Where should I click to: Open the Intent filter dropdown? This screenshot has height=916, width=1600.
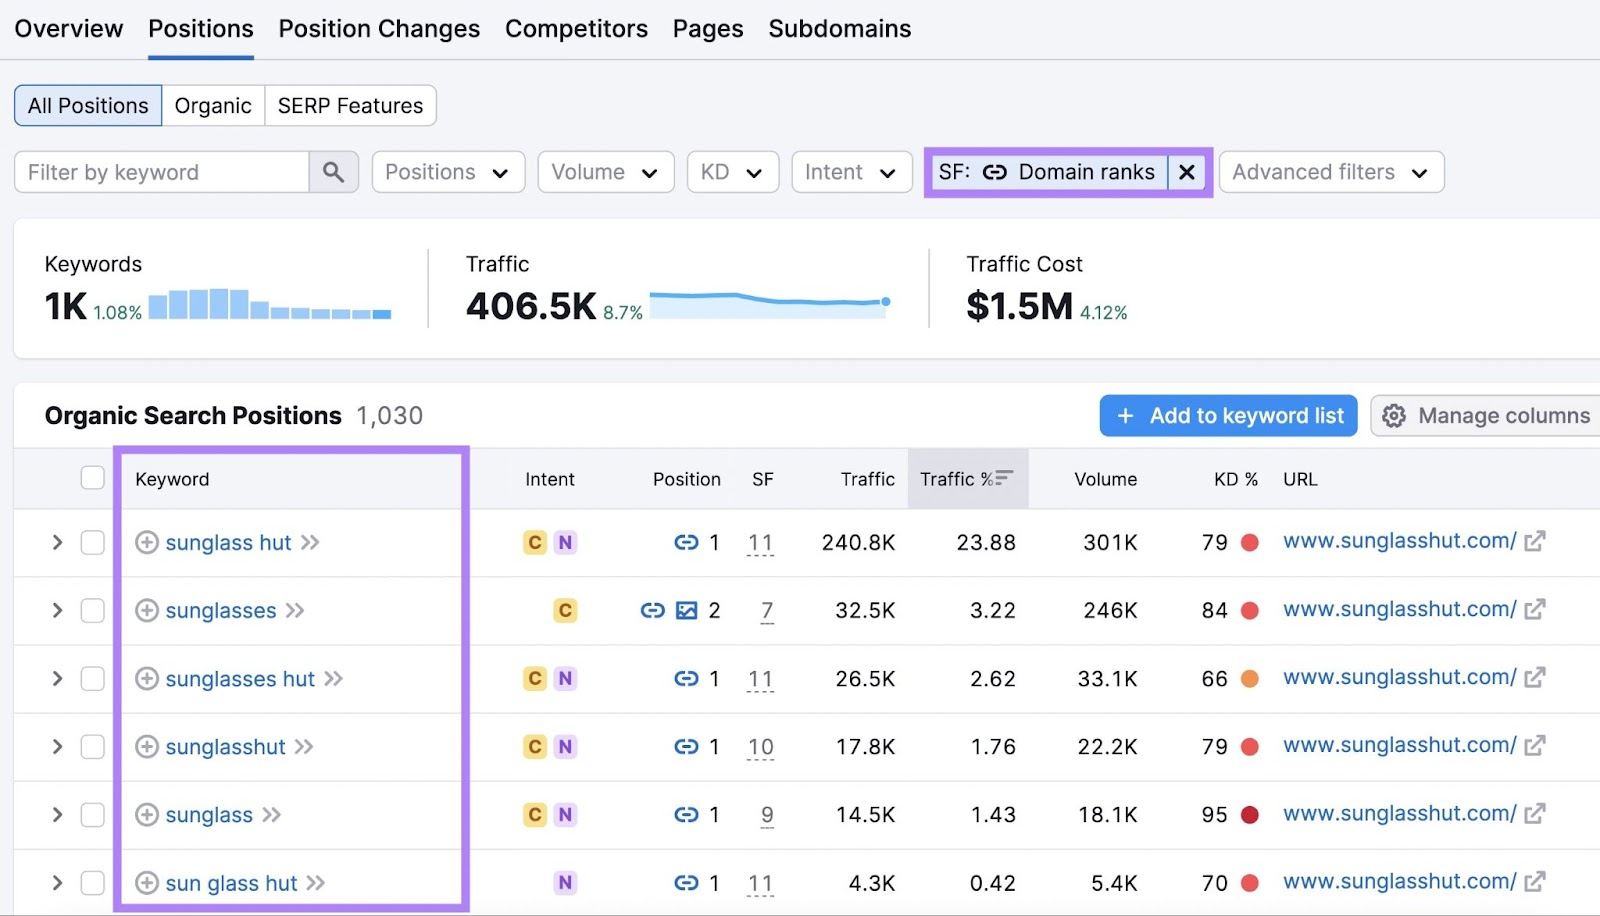(850, 172)
